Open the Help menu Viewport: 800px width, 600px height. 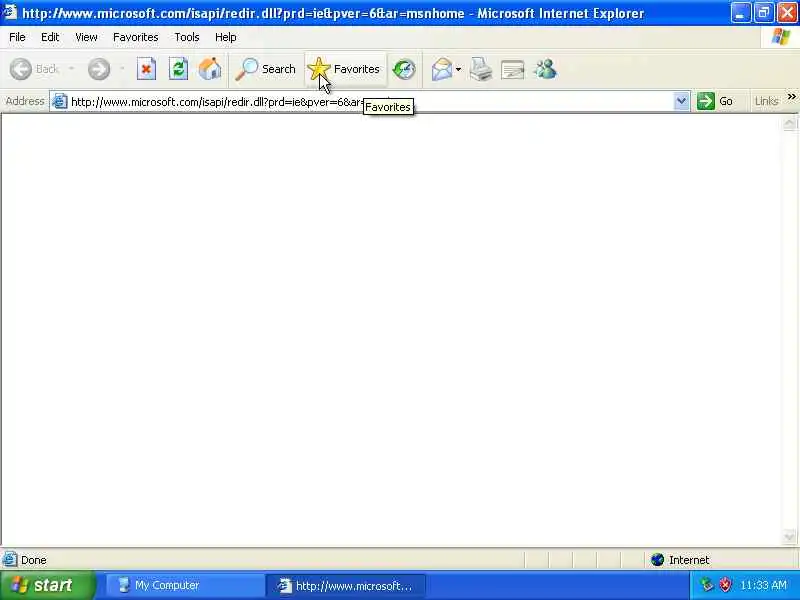coord(225,37)
